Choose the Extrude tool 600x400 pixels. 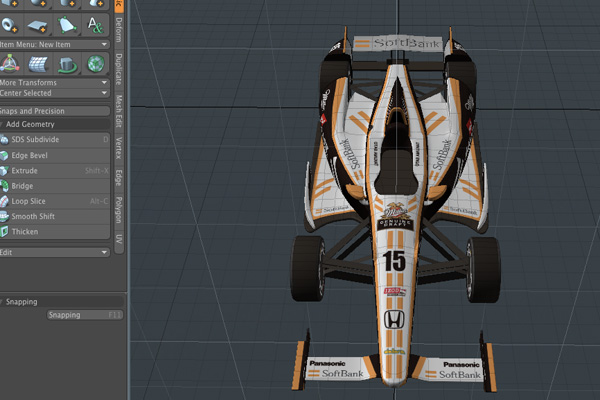[x=55, y=171]
